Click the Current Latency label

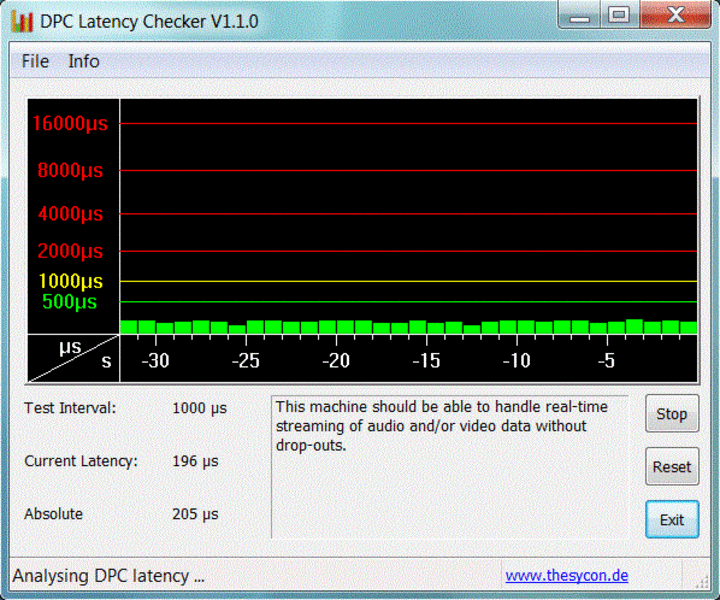pyautogui.click(x=81, y=461)
